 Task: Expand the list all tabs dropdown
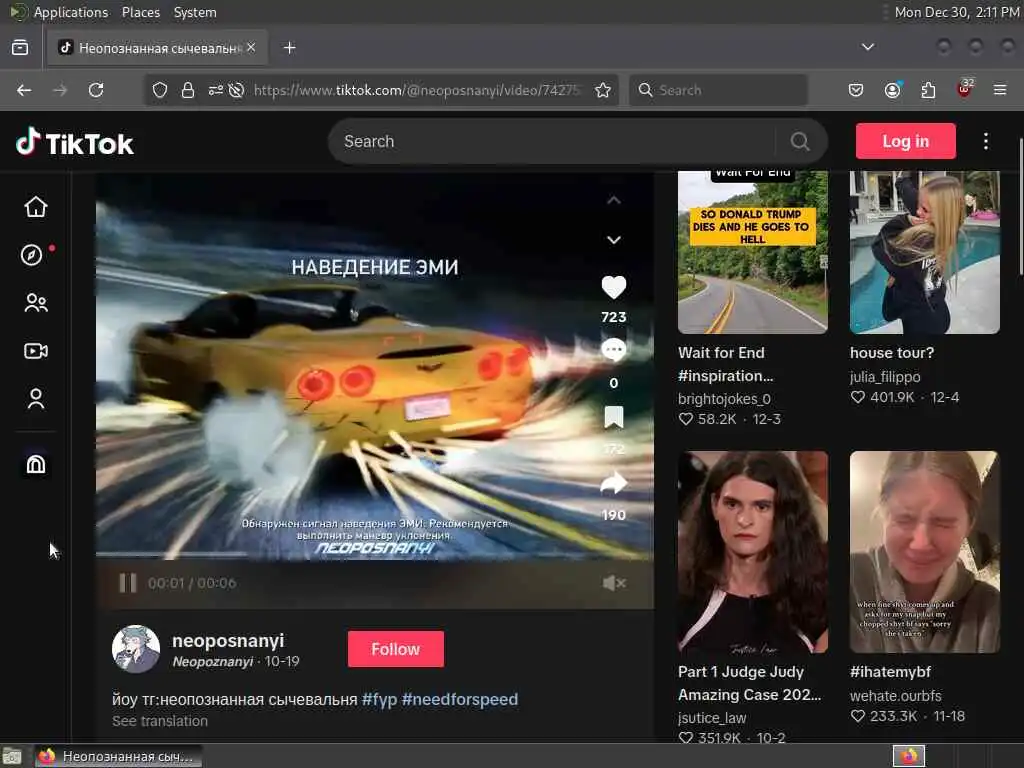click(x=868, y=47)
